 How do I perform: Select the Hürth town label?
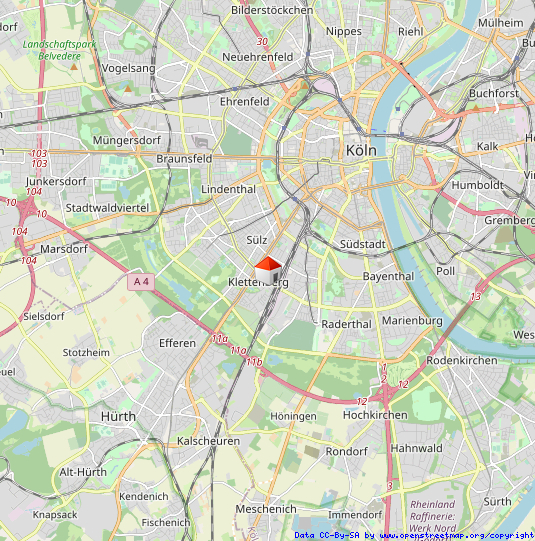pyautogui.click(x=118, y=416)
